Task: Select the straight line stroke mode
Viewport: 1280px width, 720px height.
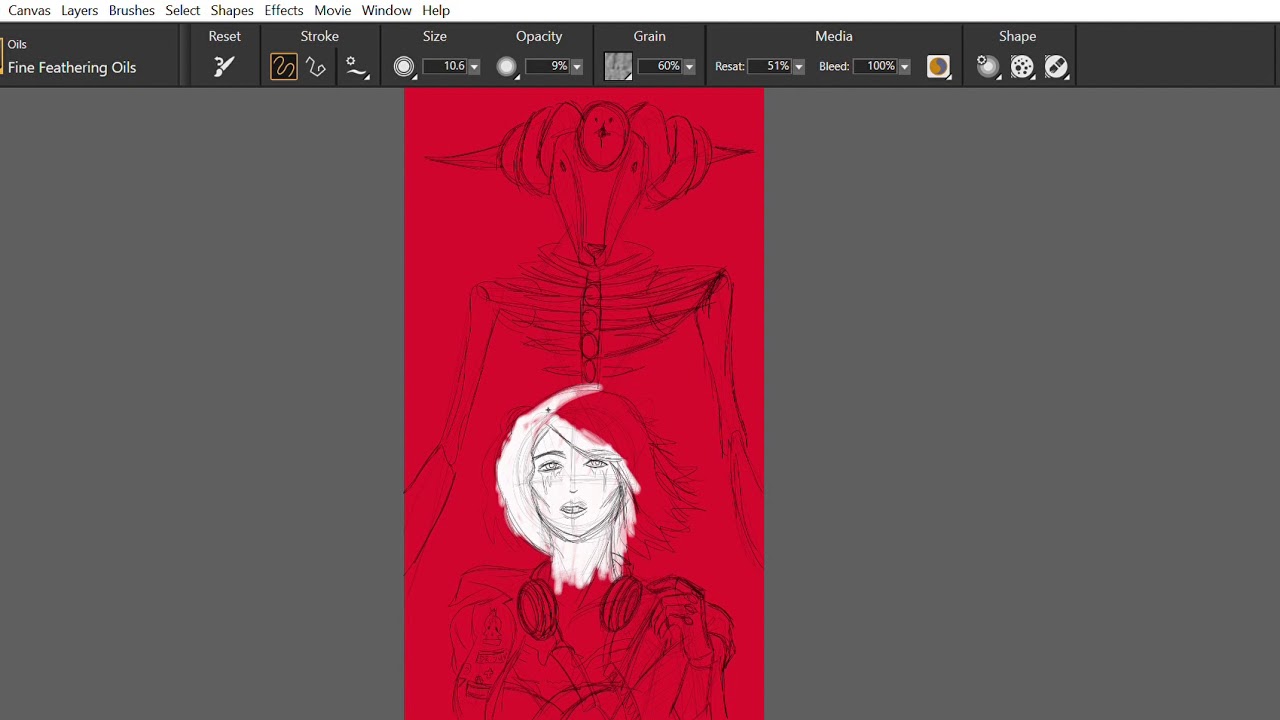Action: (x=317, y=67)
